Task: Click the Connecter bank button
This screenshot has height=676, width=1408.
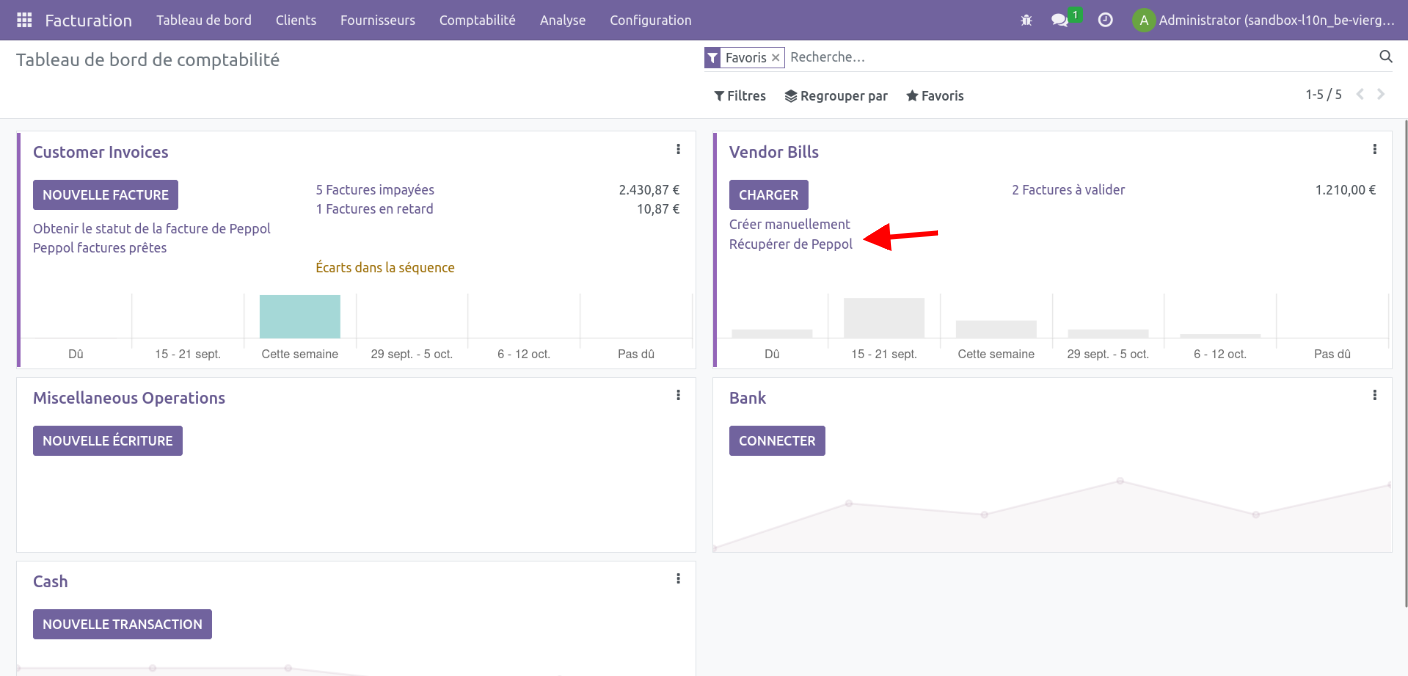Action: [777, 441]
